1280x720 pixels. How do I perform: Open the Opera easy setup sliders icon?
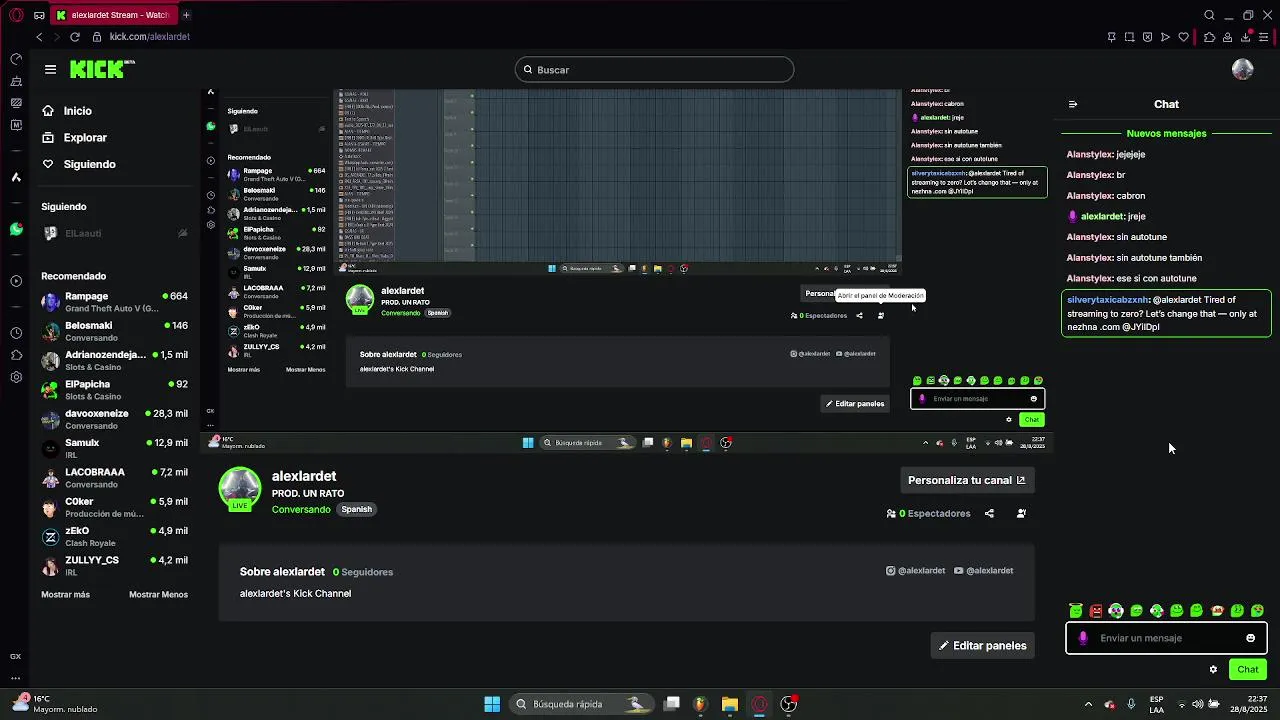1264,37
